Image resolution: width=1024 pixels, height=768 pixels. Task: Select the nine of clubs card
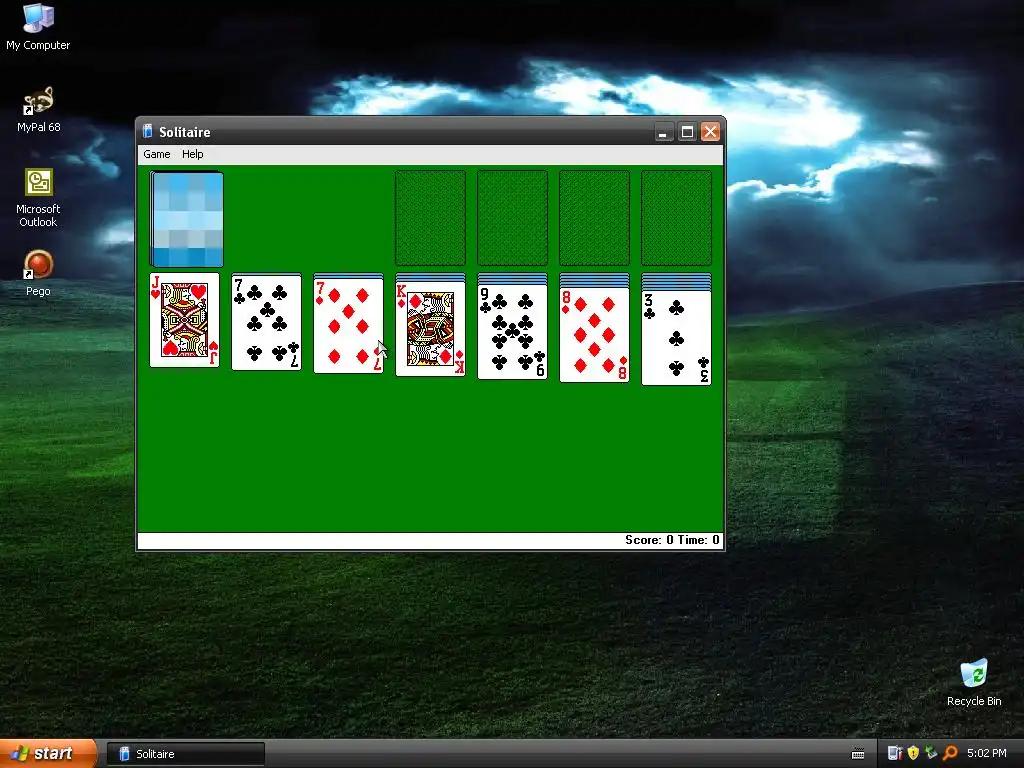pyautogui.click(x=513, y=332)
